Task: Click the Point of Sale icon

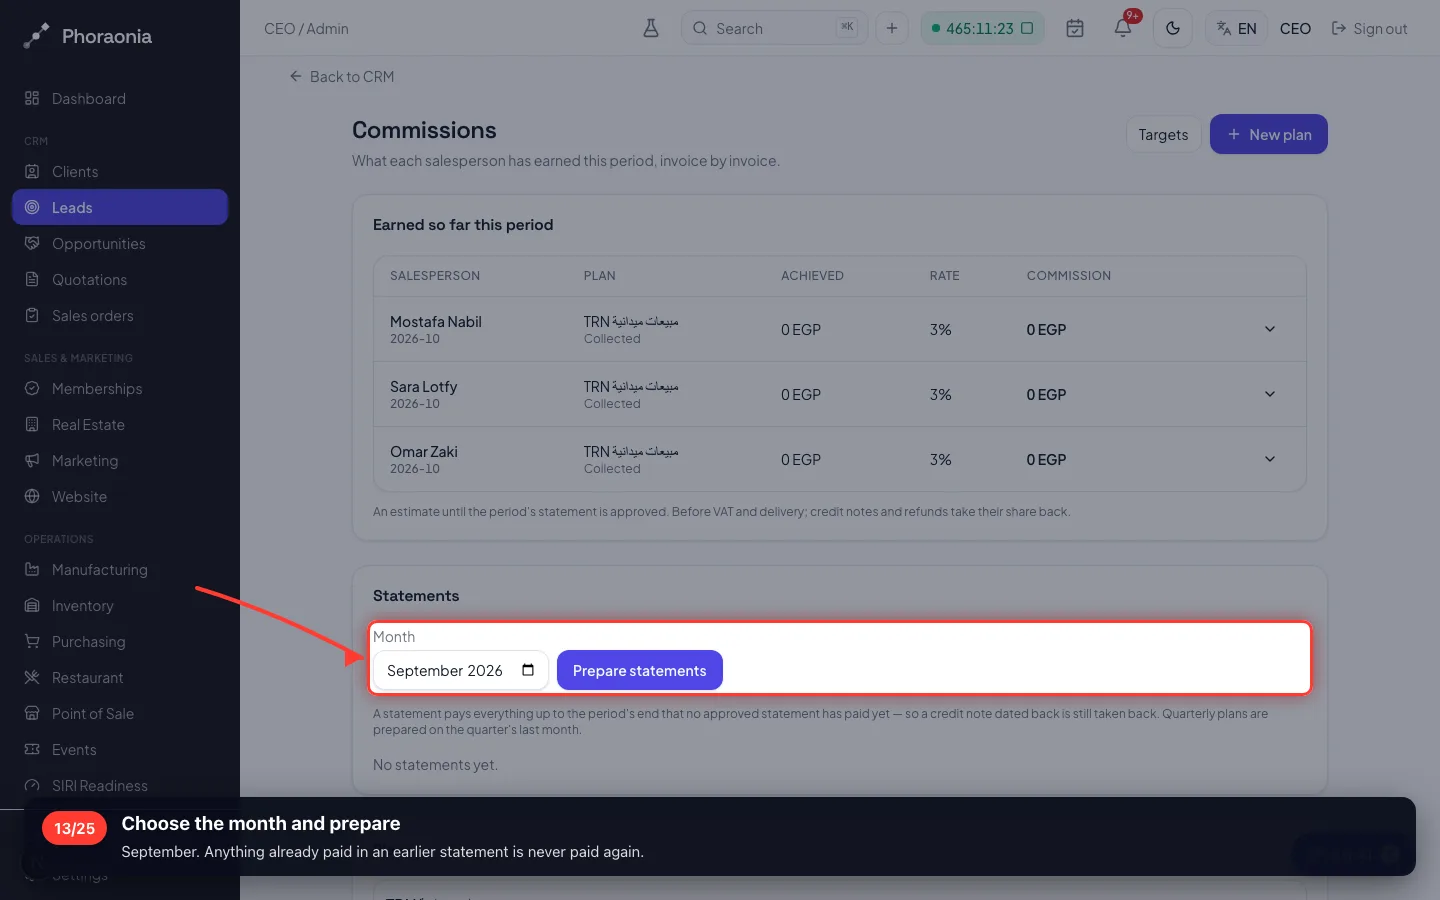Action: 32,713
